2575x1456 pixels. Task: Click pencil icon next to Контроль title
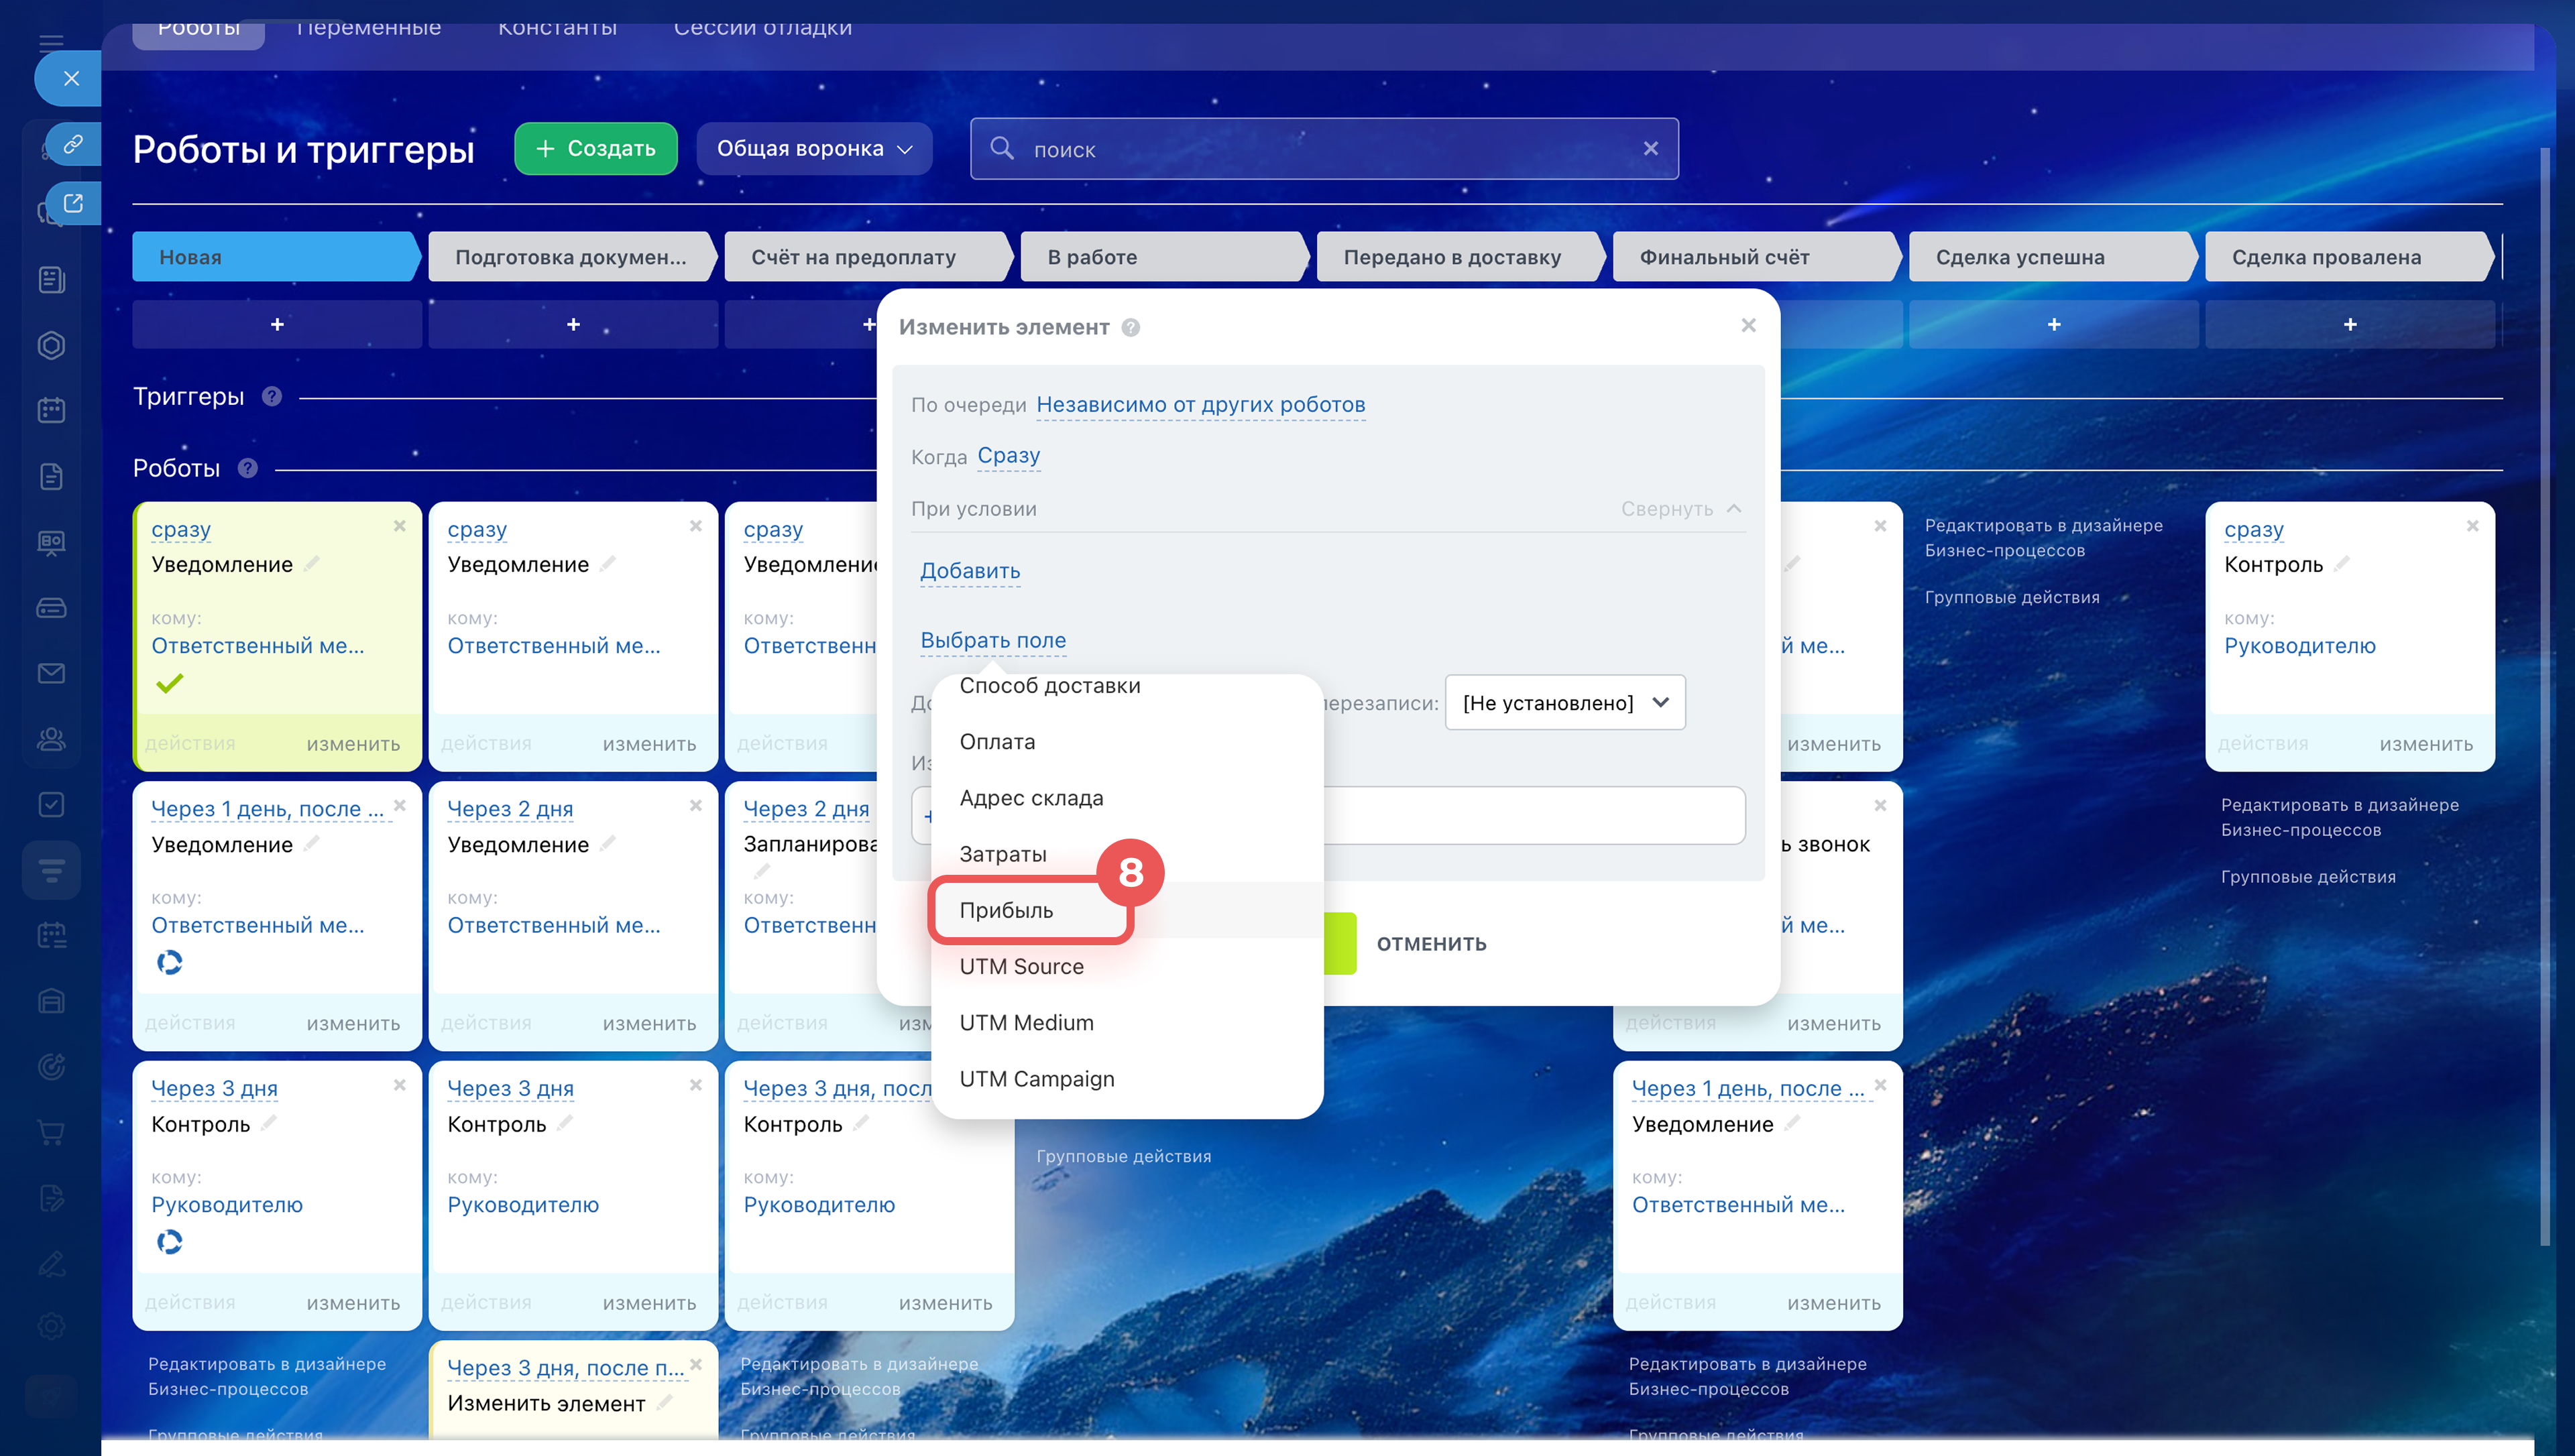(x=2341, y=565)
